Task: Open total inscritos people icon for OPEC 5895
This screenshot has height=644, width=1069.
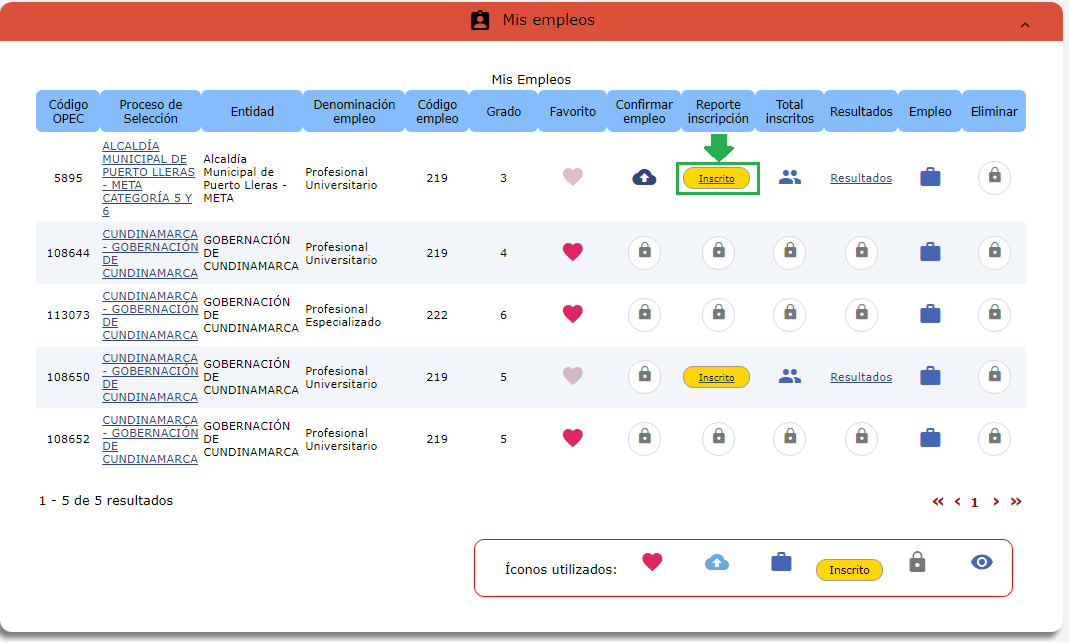Action: pos(790,178)
